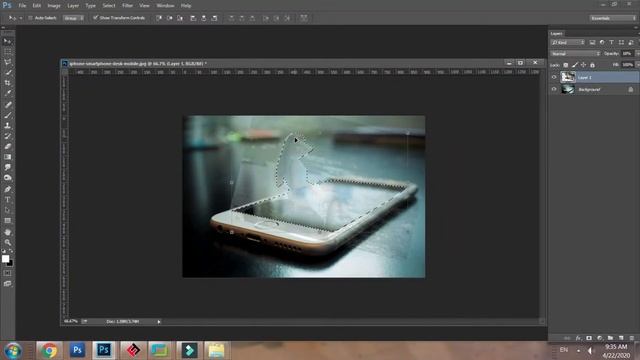Open status bar info arrow
The image size is (640, 360).
[159, 322]
